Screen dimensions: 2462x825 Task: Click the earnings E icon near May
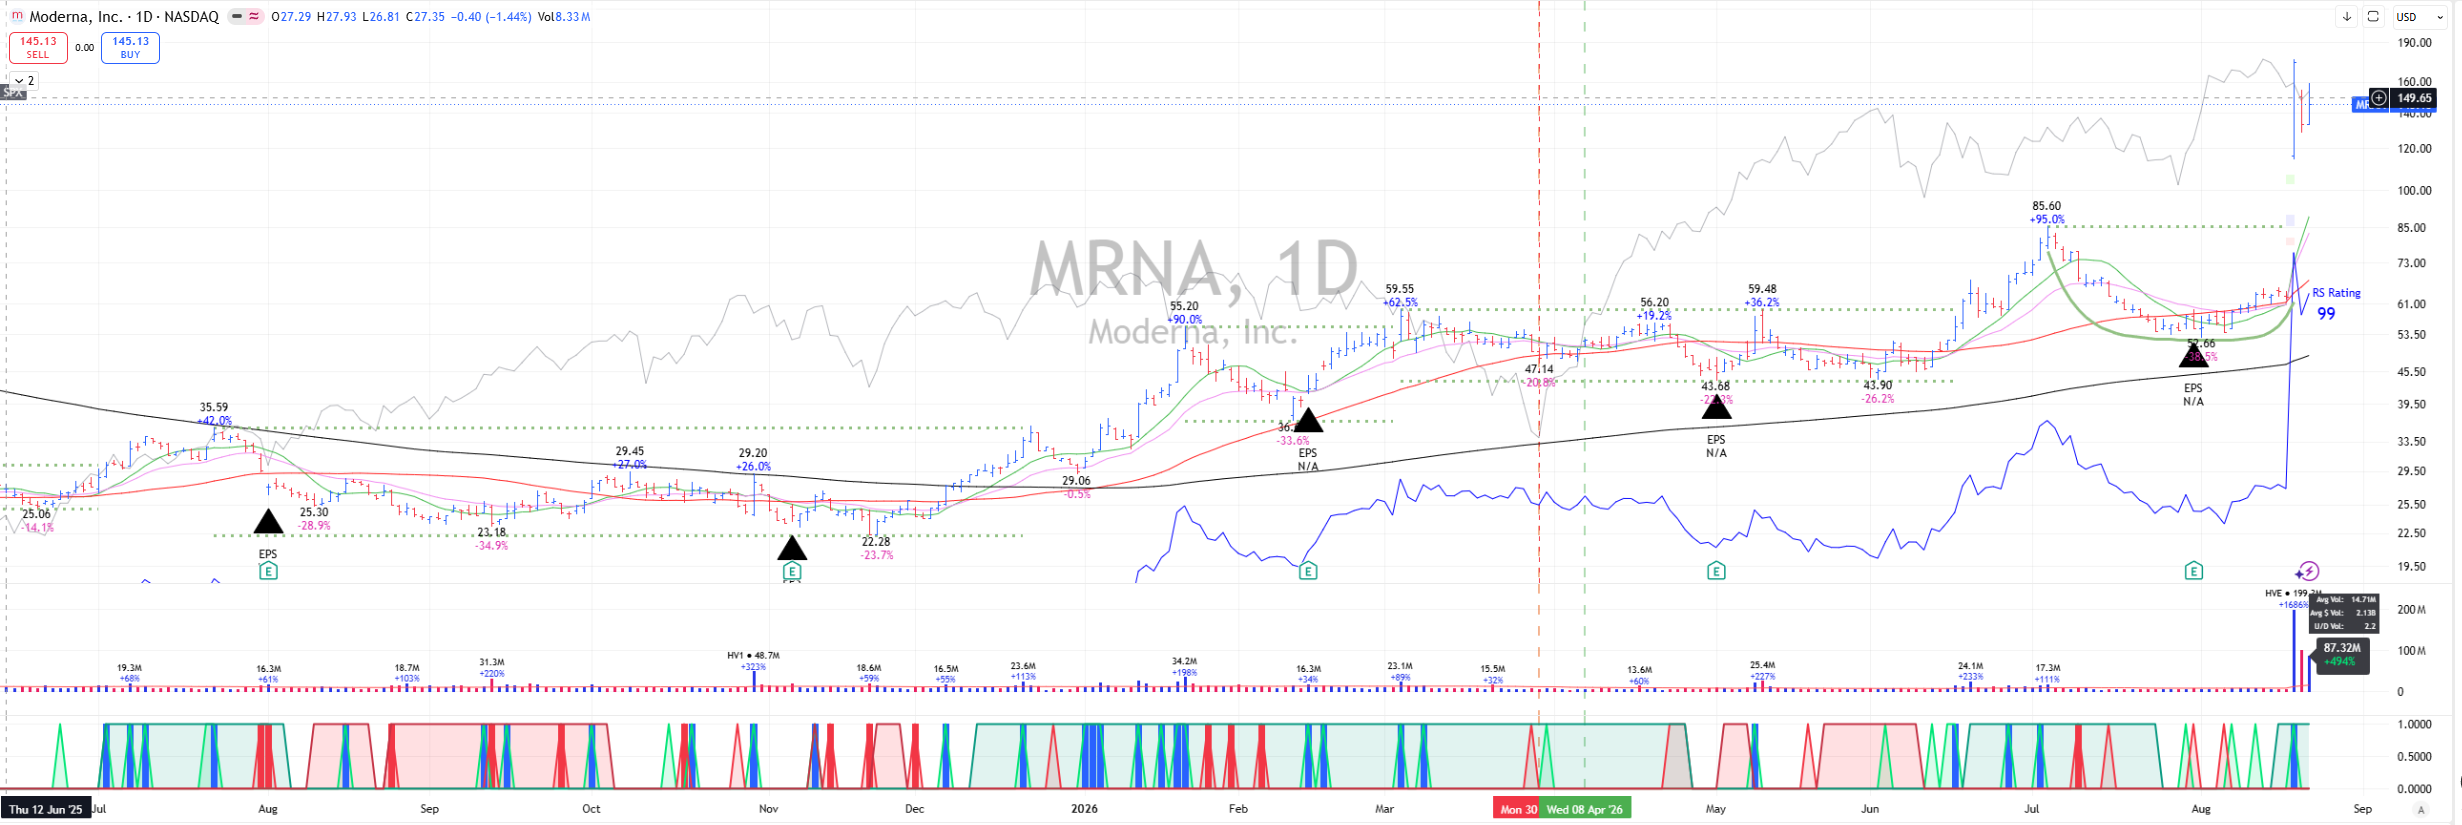click(1716, 571)
